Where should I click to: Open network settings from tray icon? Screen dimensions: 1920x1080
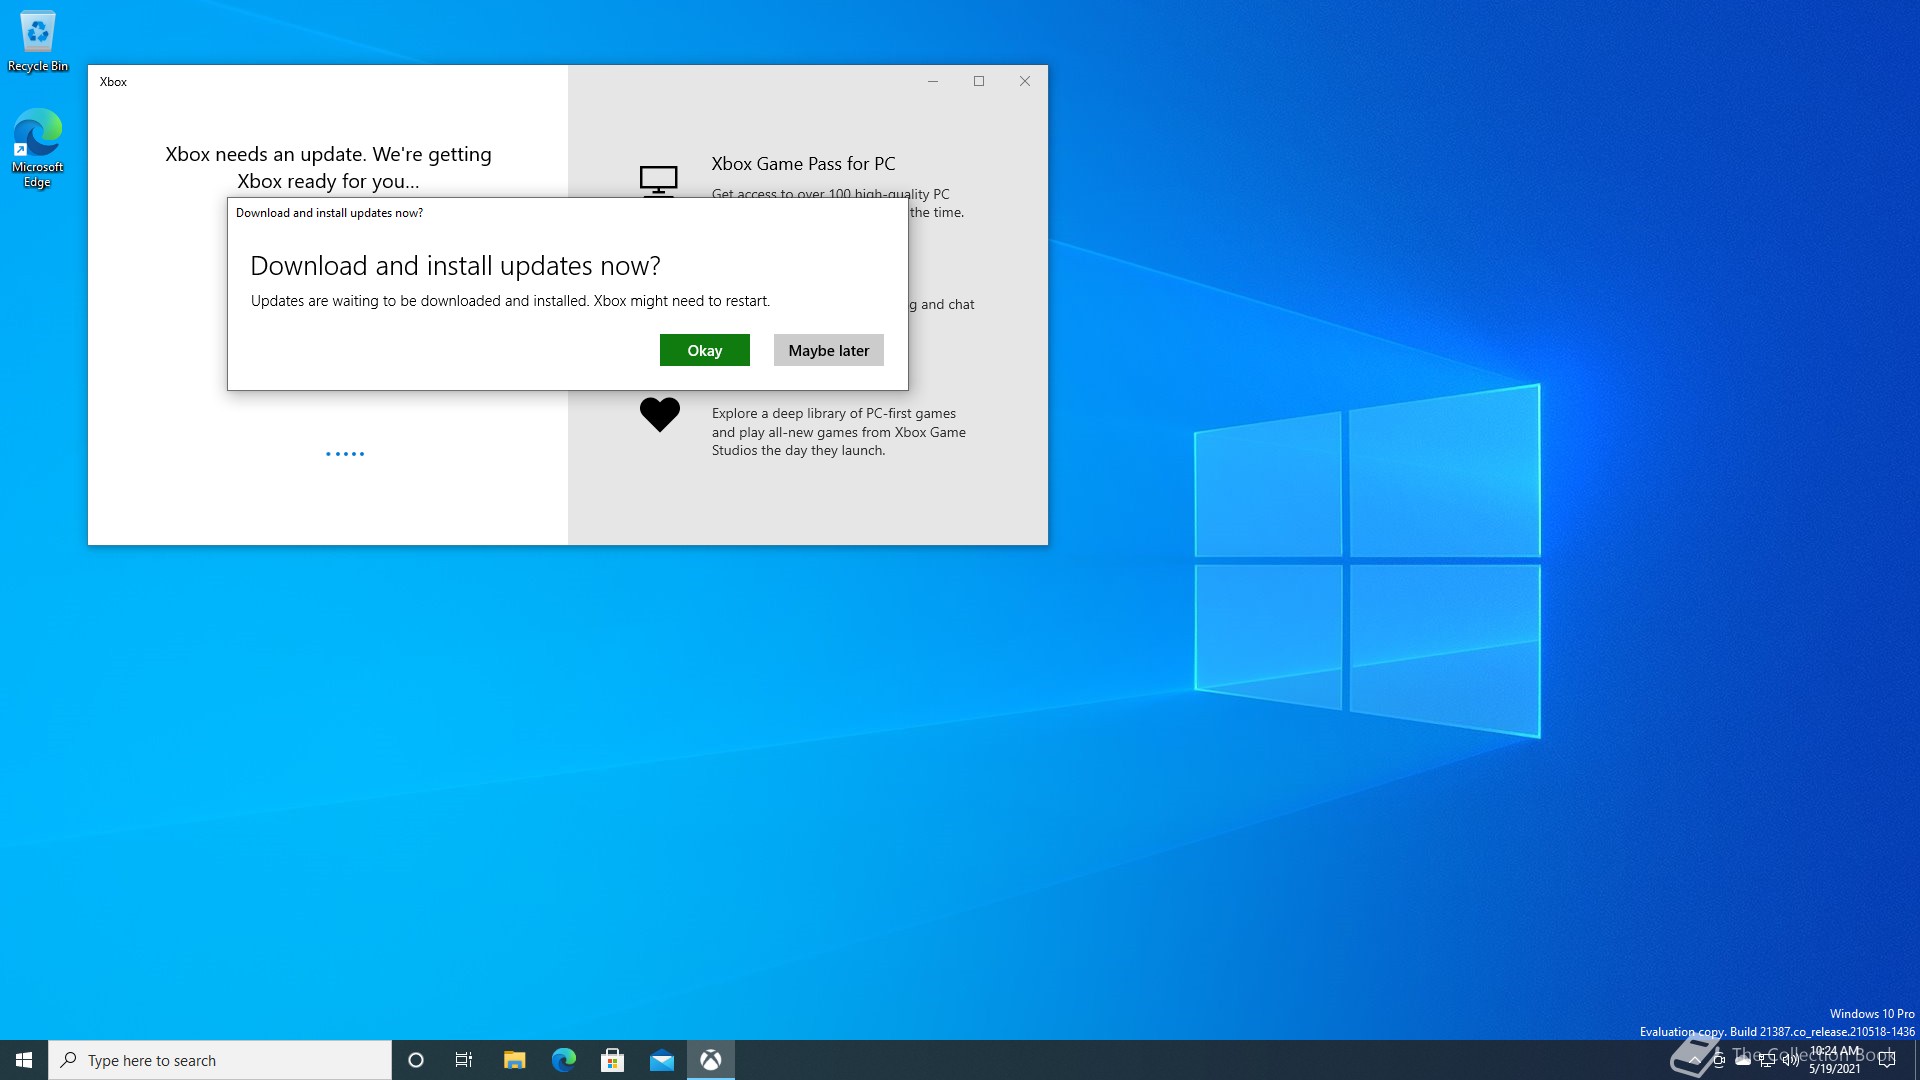click(1767, 1060)
